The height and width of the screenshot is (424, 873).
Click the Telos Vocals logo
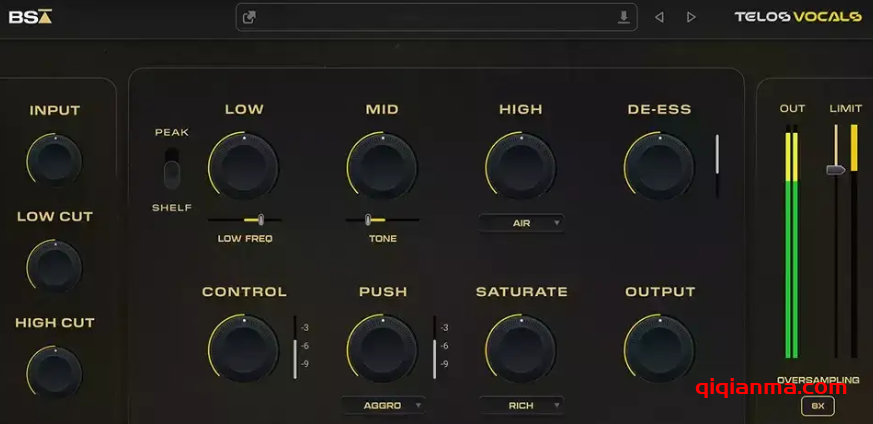(x=798, y=17)
